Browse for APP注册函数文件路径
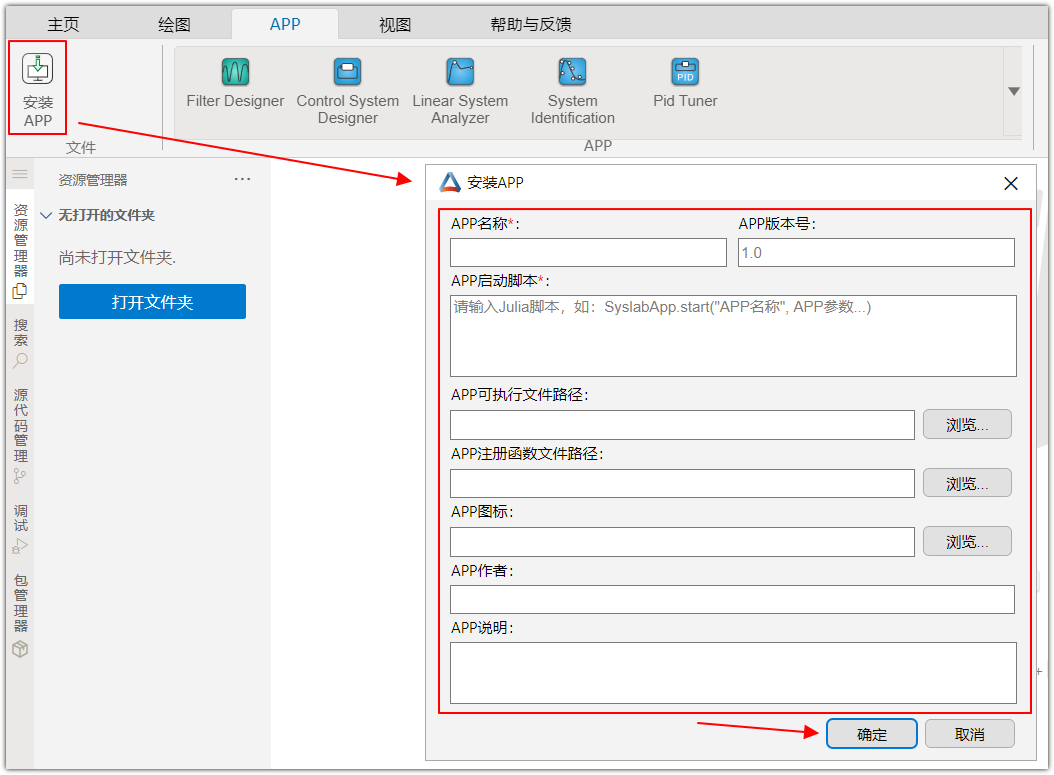This screenshot has height=775, width=1054. 967,483
